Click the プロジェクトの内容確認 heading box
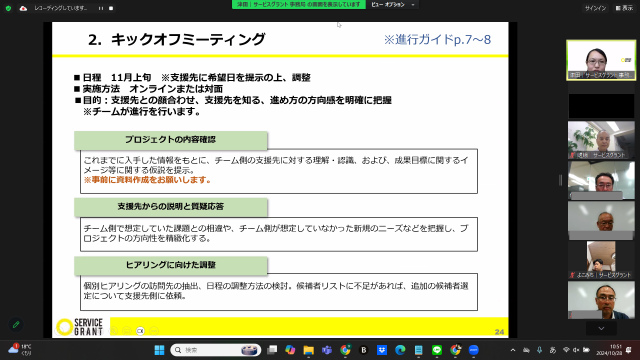Image resolution: width=640 pixels, height=360 pixels. point(171,140)
